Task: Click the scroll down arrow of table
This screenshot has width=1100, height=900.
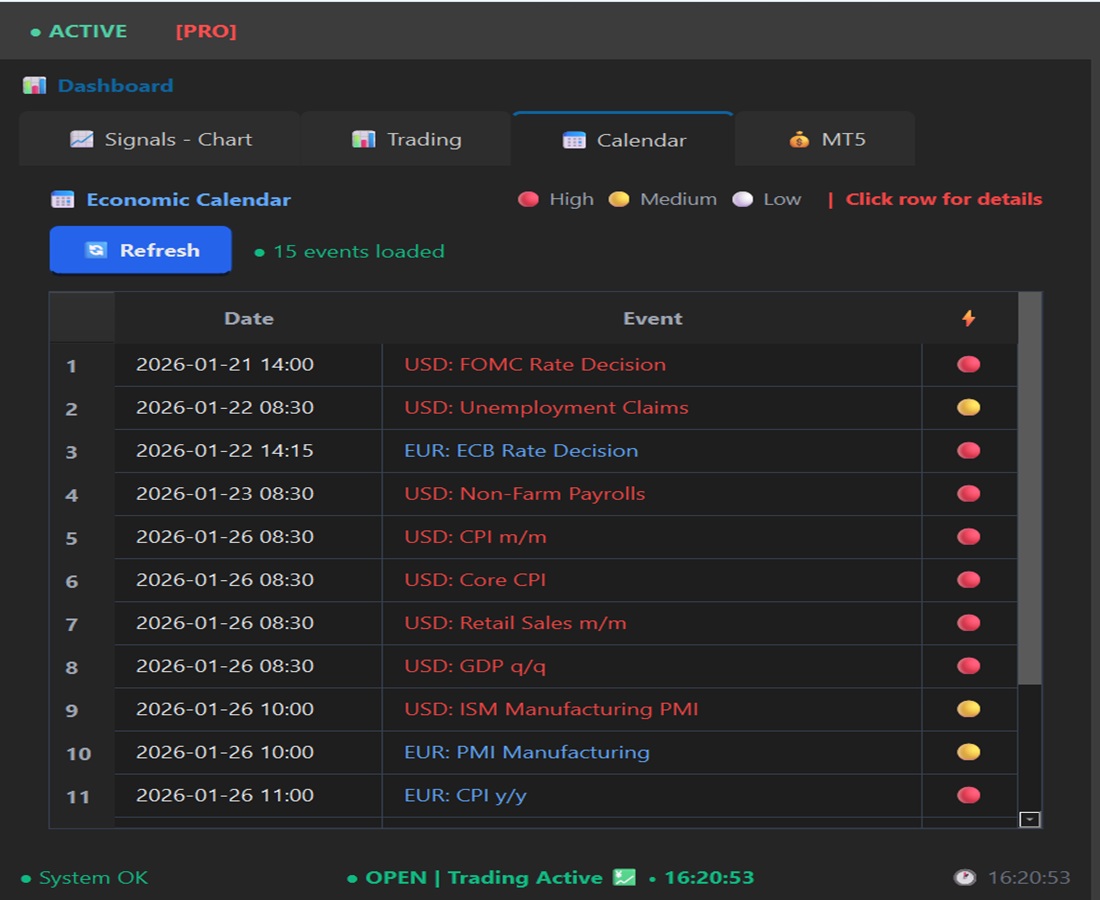Action: (1030, 820)
